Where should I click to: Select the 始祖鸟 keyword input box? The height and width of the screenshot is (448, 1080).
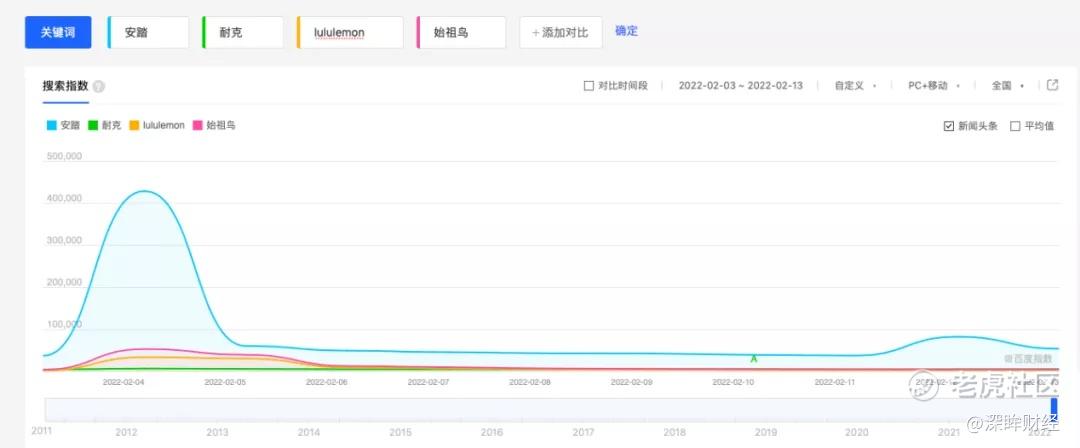[x=461, y=32]
